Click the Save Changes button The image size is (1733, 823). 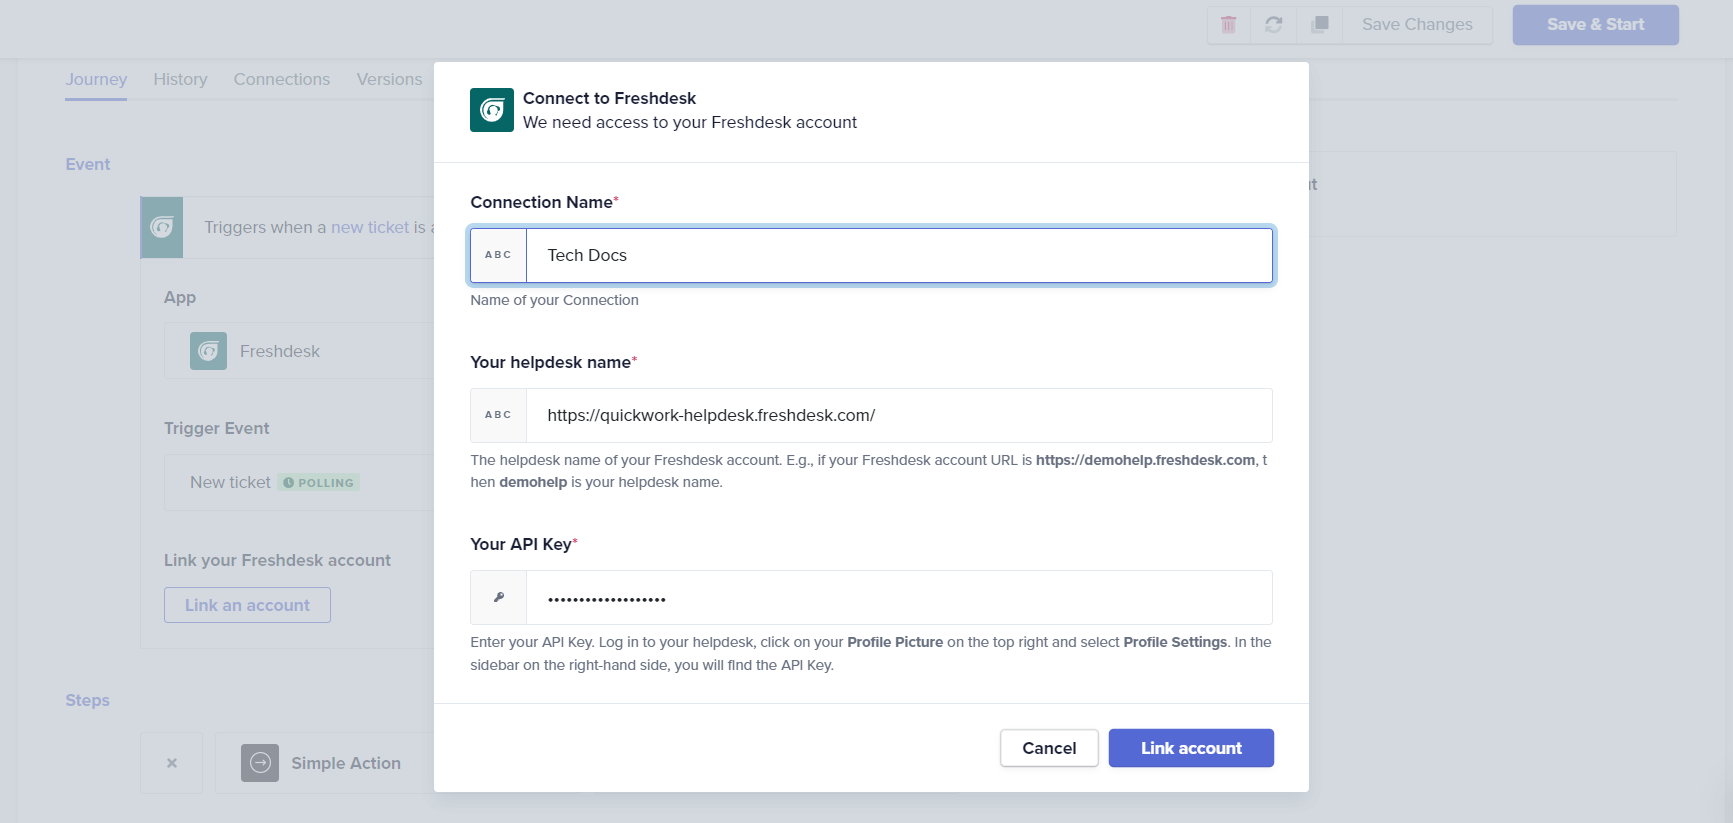(x=1417, y=25)
